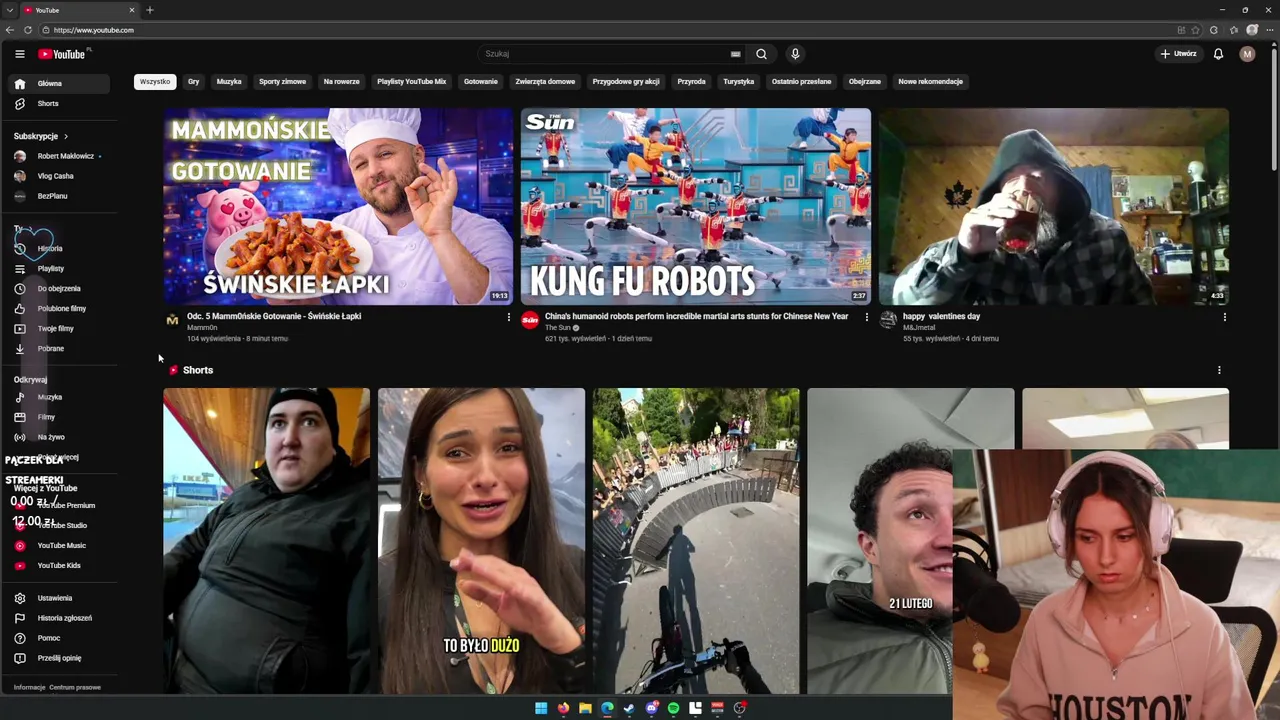Screen dimensions: 1280x720
Task: Reload the page with refresh button
Action: click(28, 30)
